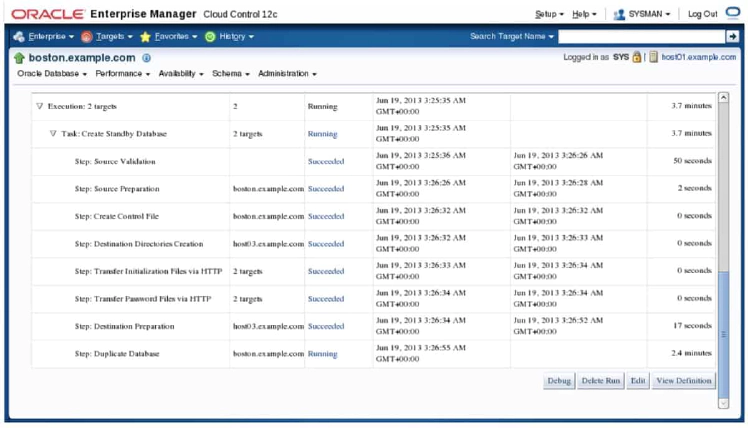Image resolution: width=750 pixels, height=428 pixels.
Task: Click Succeeded status for Source Validation step
Action: click(326, 162)
